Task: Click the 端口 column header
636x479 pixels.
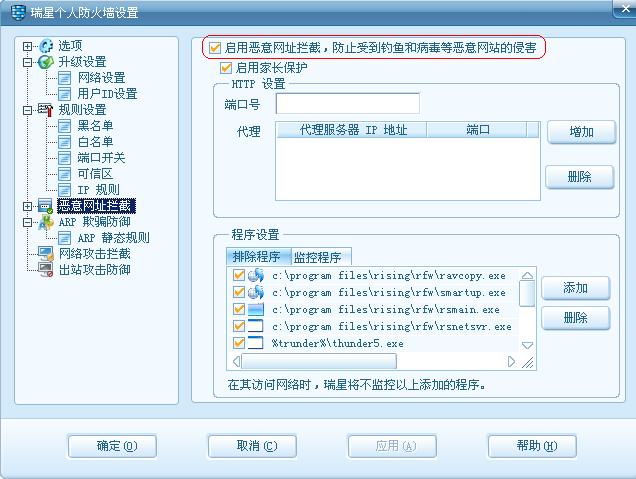Action: tap(477, 130)
